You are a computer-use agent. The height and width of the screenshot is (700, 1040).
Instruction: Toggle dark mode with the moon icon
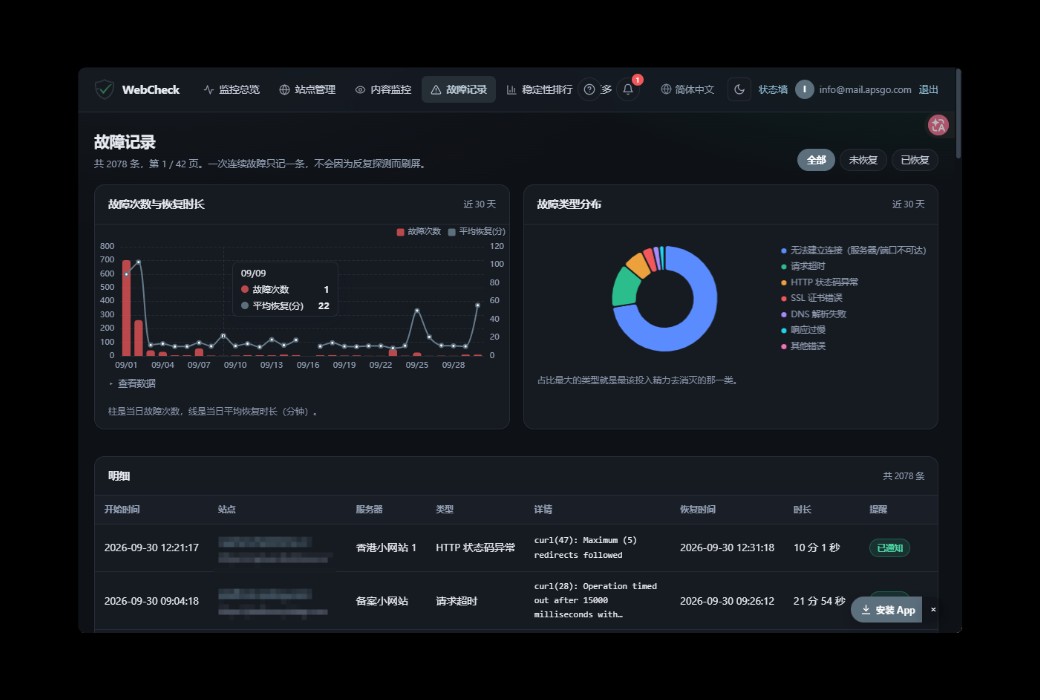(739, 90)
